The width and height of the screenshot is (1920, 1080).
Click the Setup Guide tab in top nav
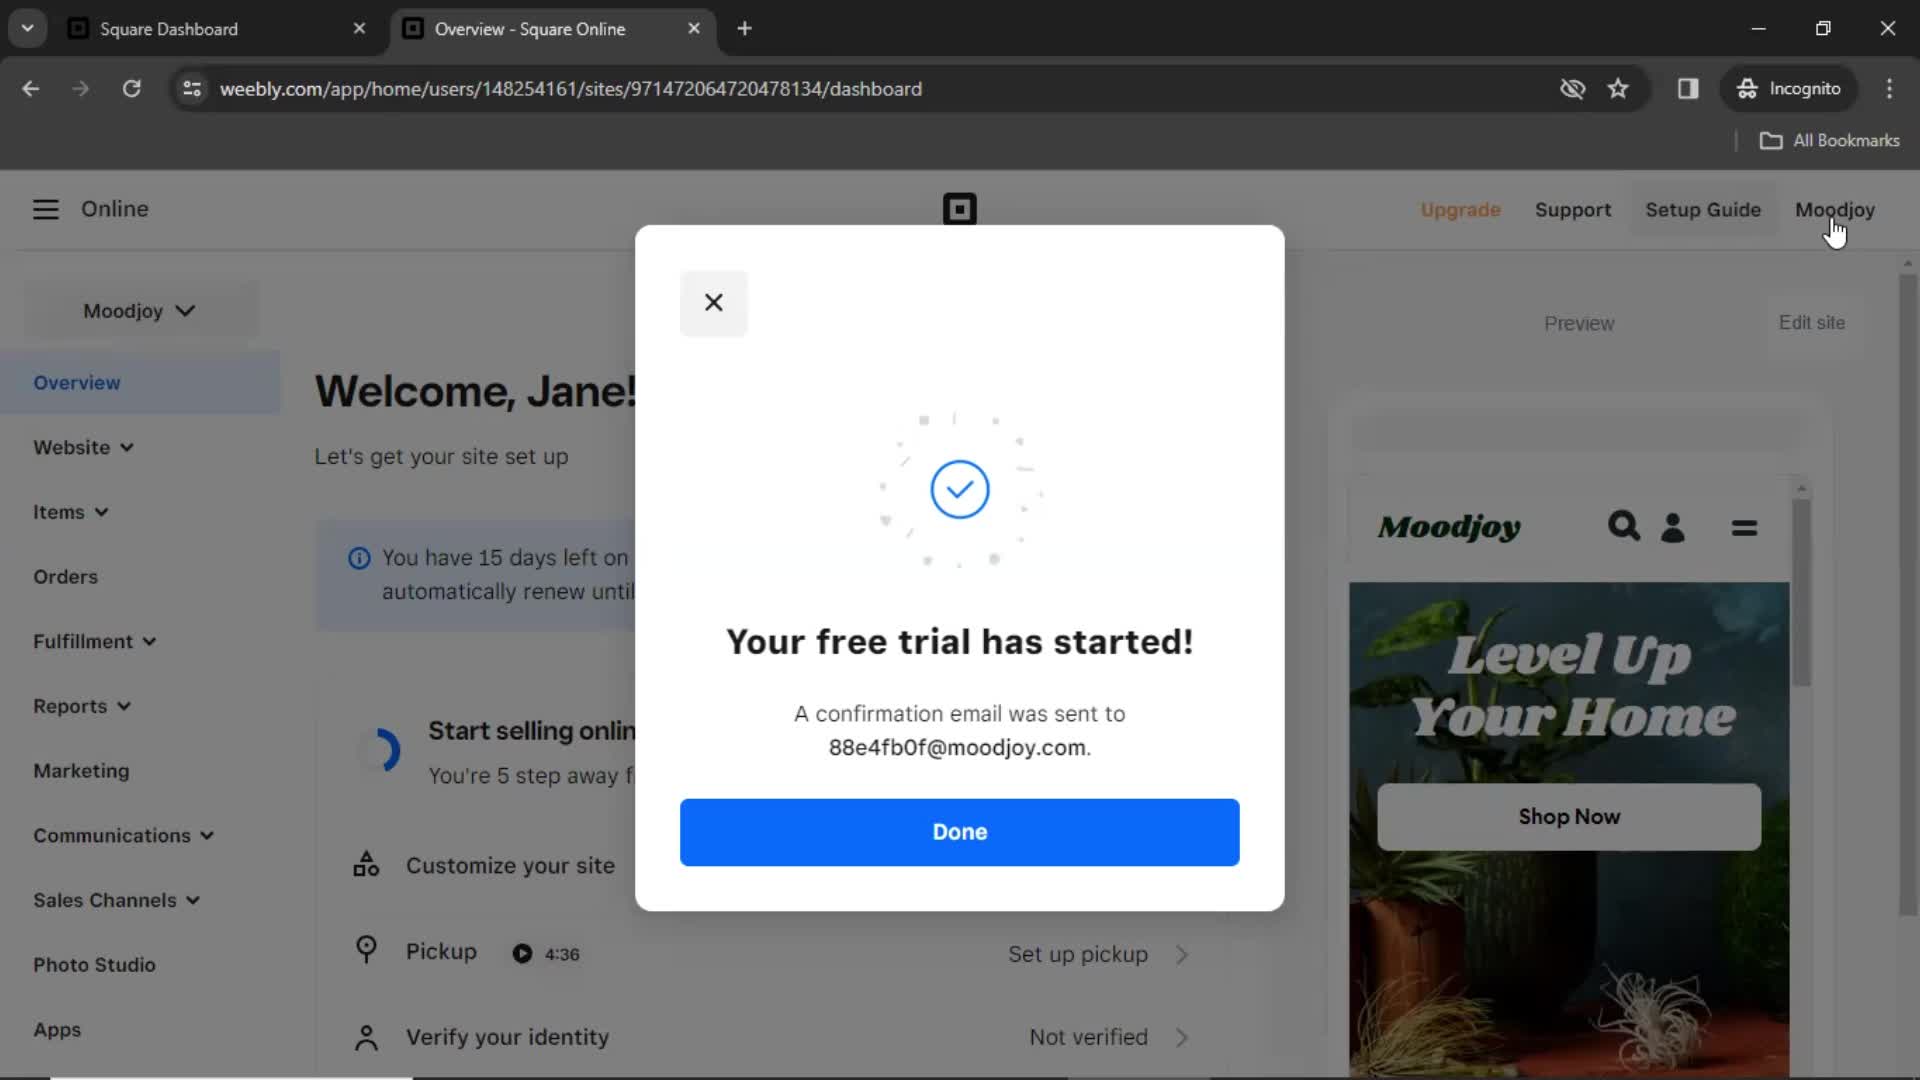point(1702,210)
